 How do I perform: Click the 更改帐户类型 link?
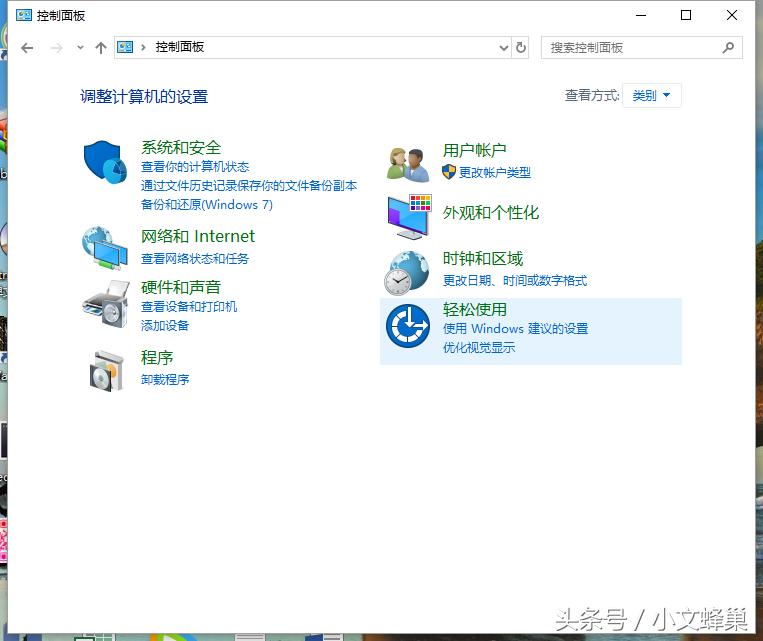click(495, 172)
